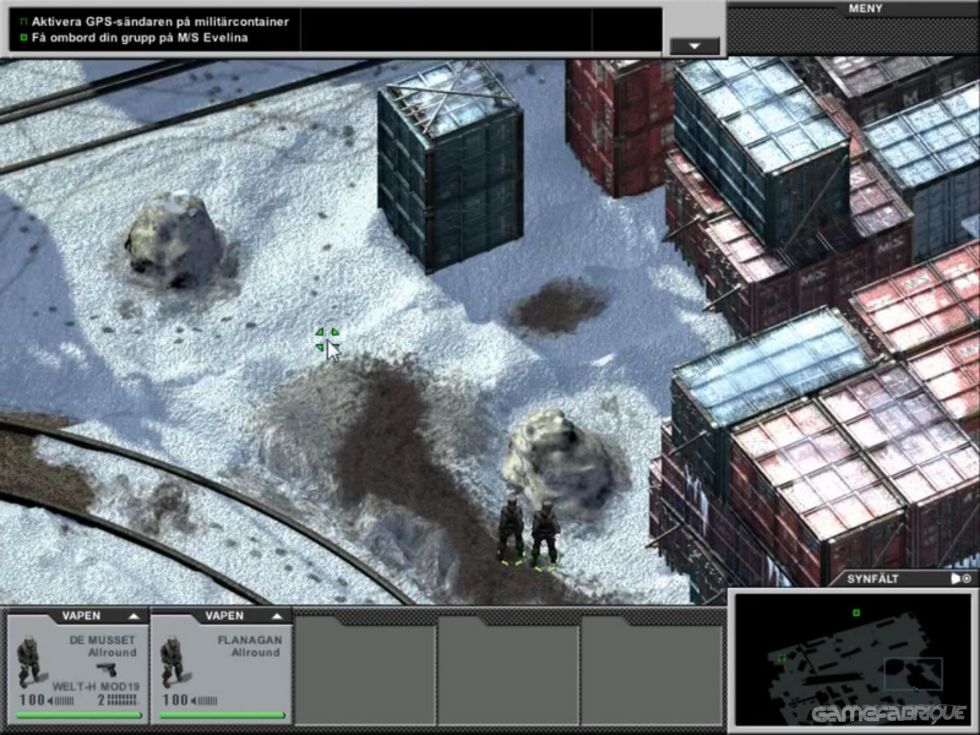This screenshot has height=735, width=980.
Task: Open De Musset's VAPEN tab
Action: (81, 616)
